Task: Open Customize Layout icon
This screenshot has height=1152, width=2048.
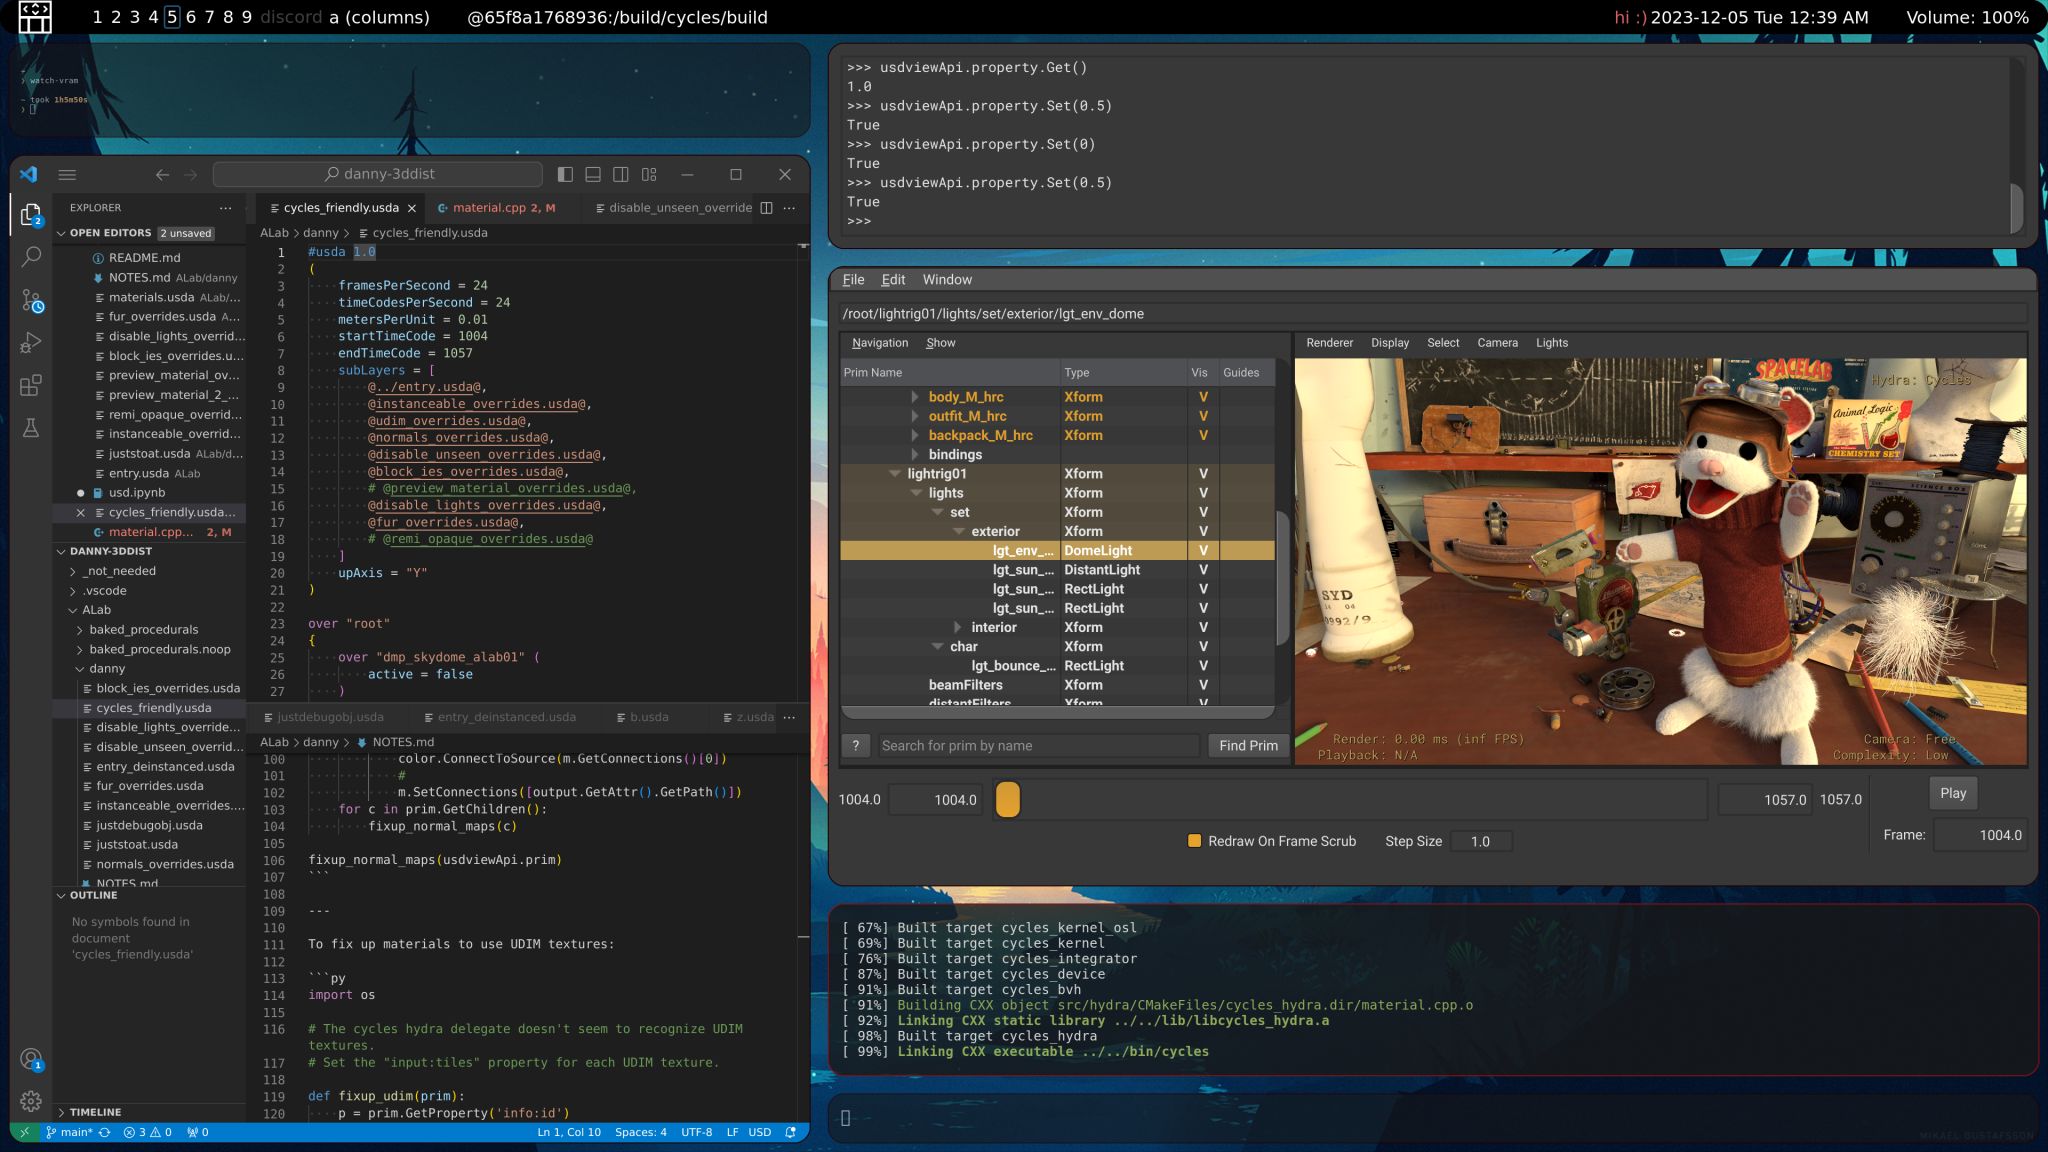Action: (x=649, y=174)
